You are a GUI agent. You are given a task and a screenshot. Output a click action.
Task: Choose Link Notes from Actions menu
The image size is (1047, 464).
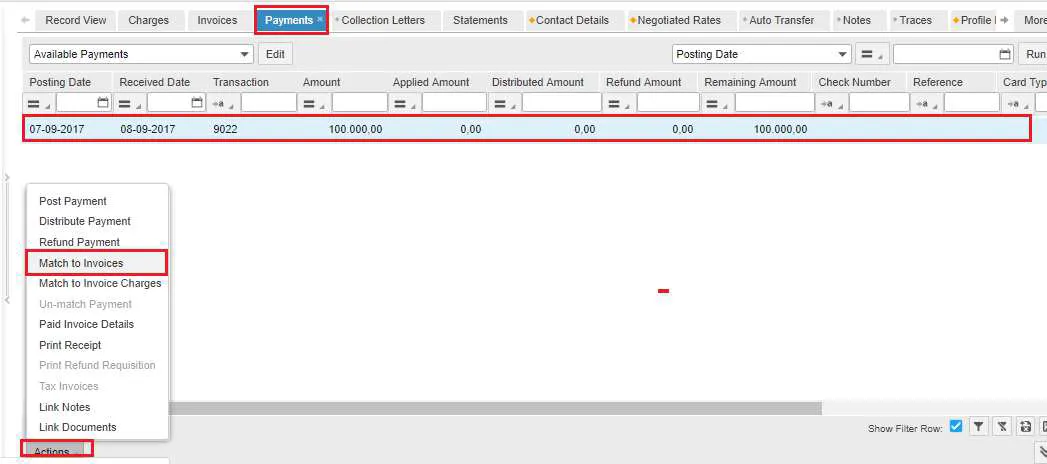pyautogui.click(x=64, y=407)
